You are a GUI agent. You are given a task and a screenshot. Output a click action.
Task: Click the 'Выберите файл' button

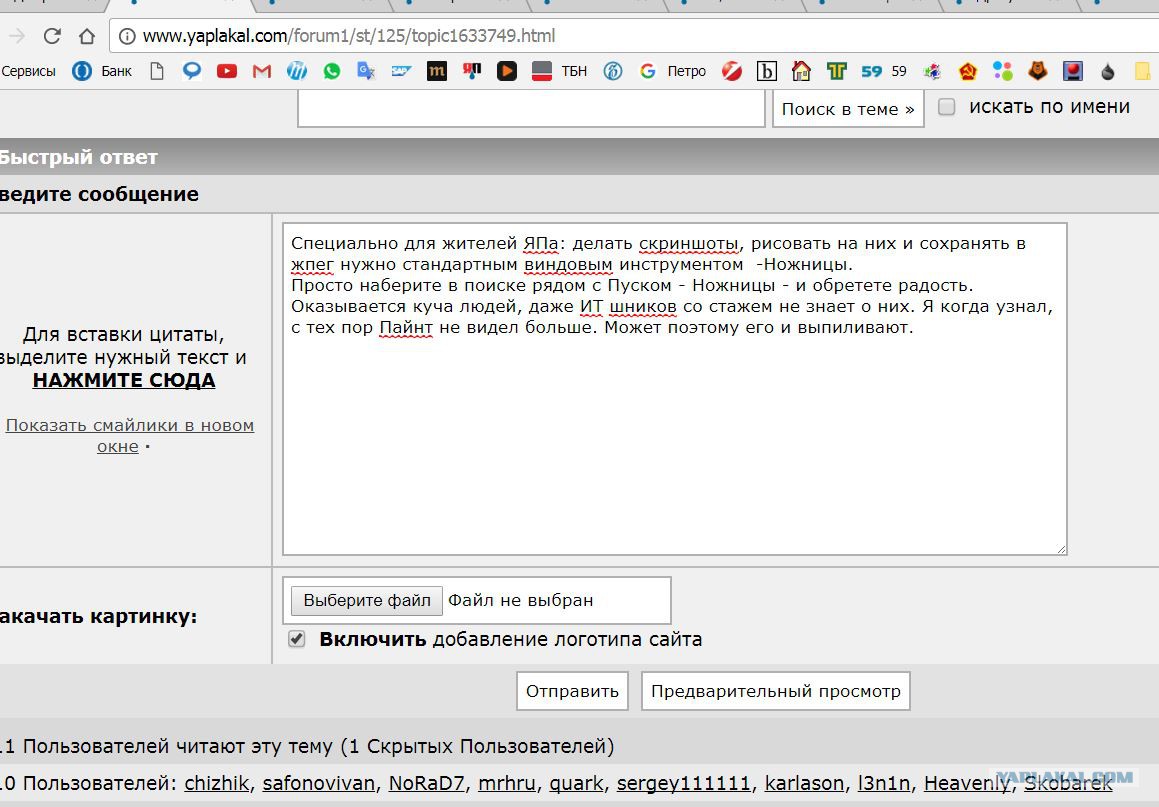367,600
